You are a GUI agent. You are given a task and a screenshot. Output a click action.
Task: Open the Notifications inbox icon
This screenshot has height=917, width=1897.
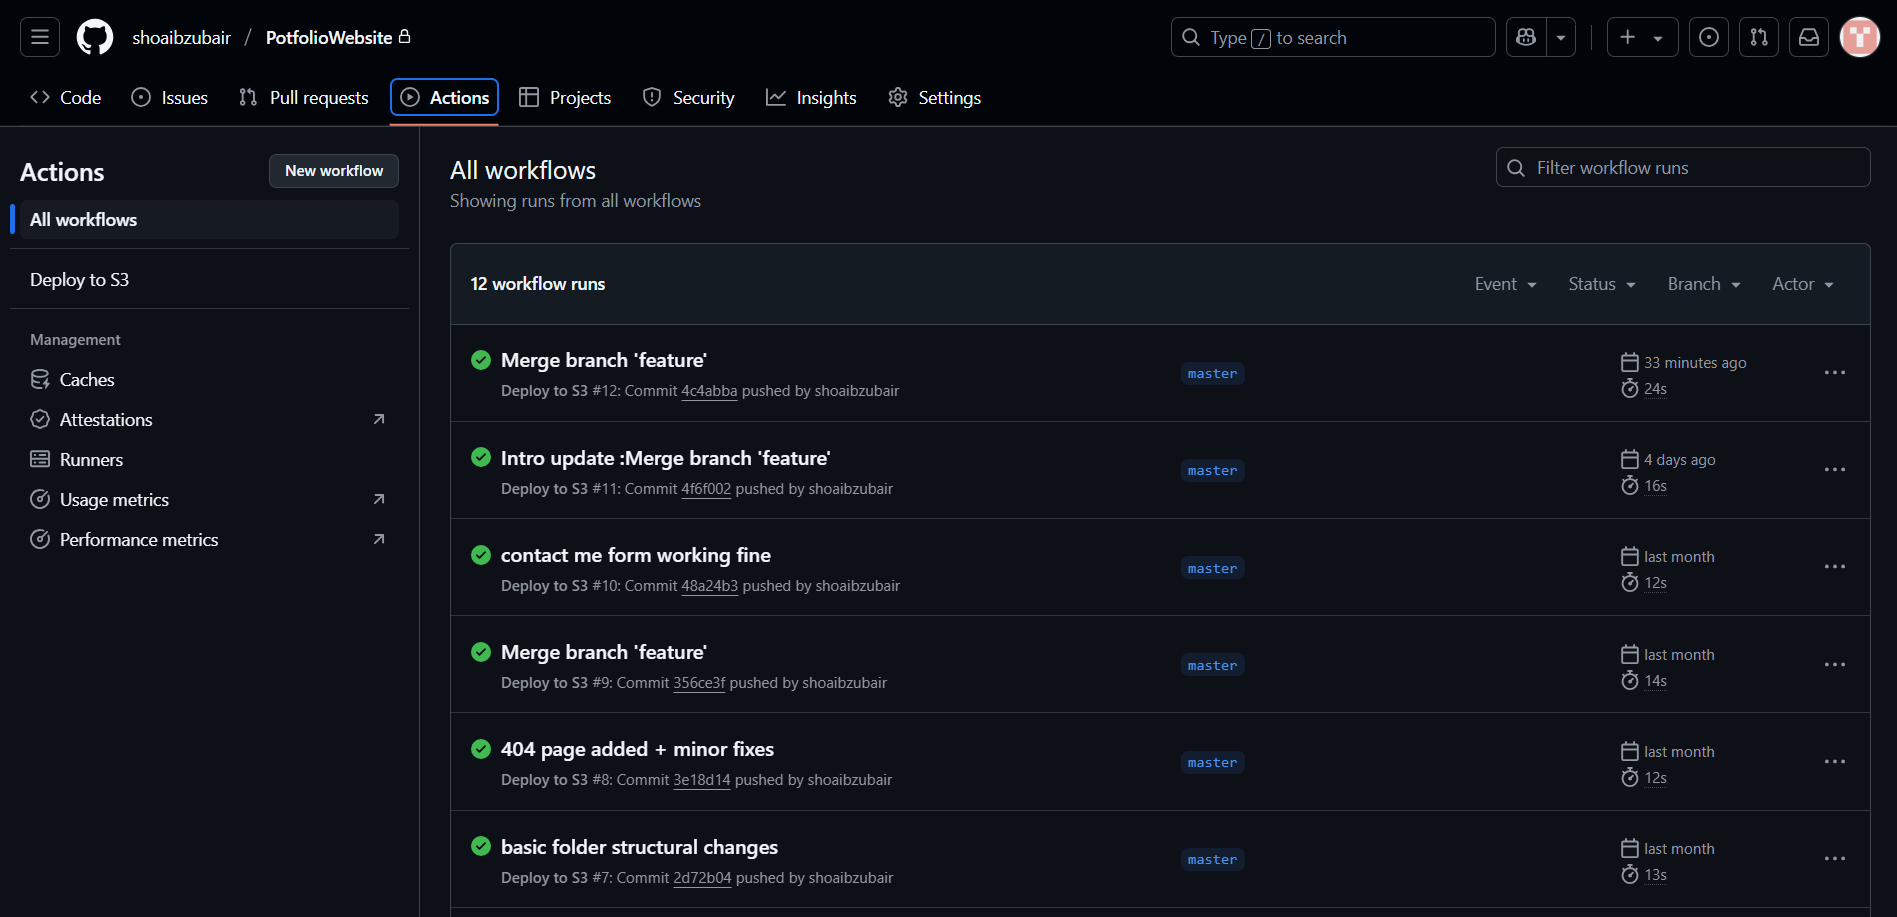tap(1809, 37)
